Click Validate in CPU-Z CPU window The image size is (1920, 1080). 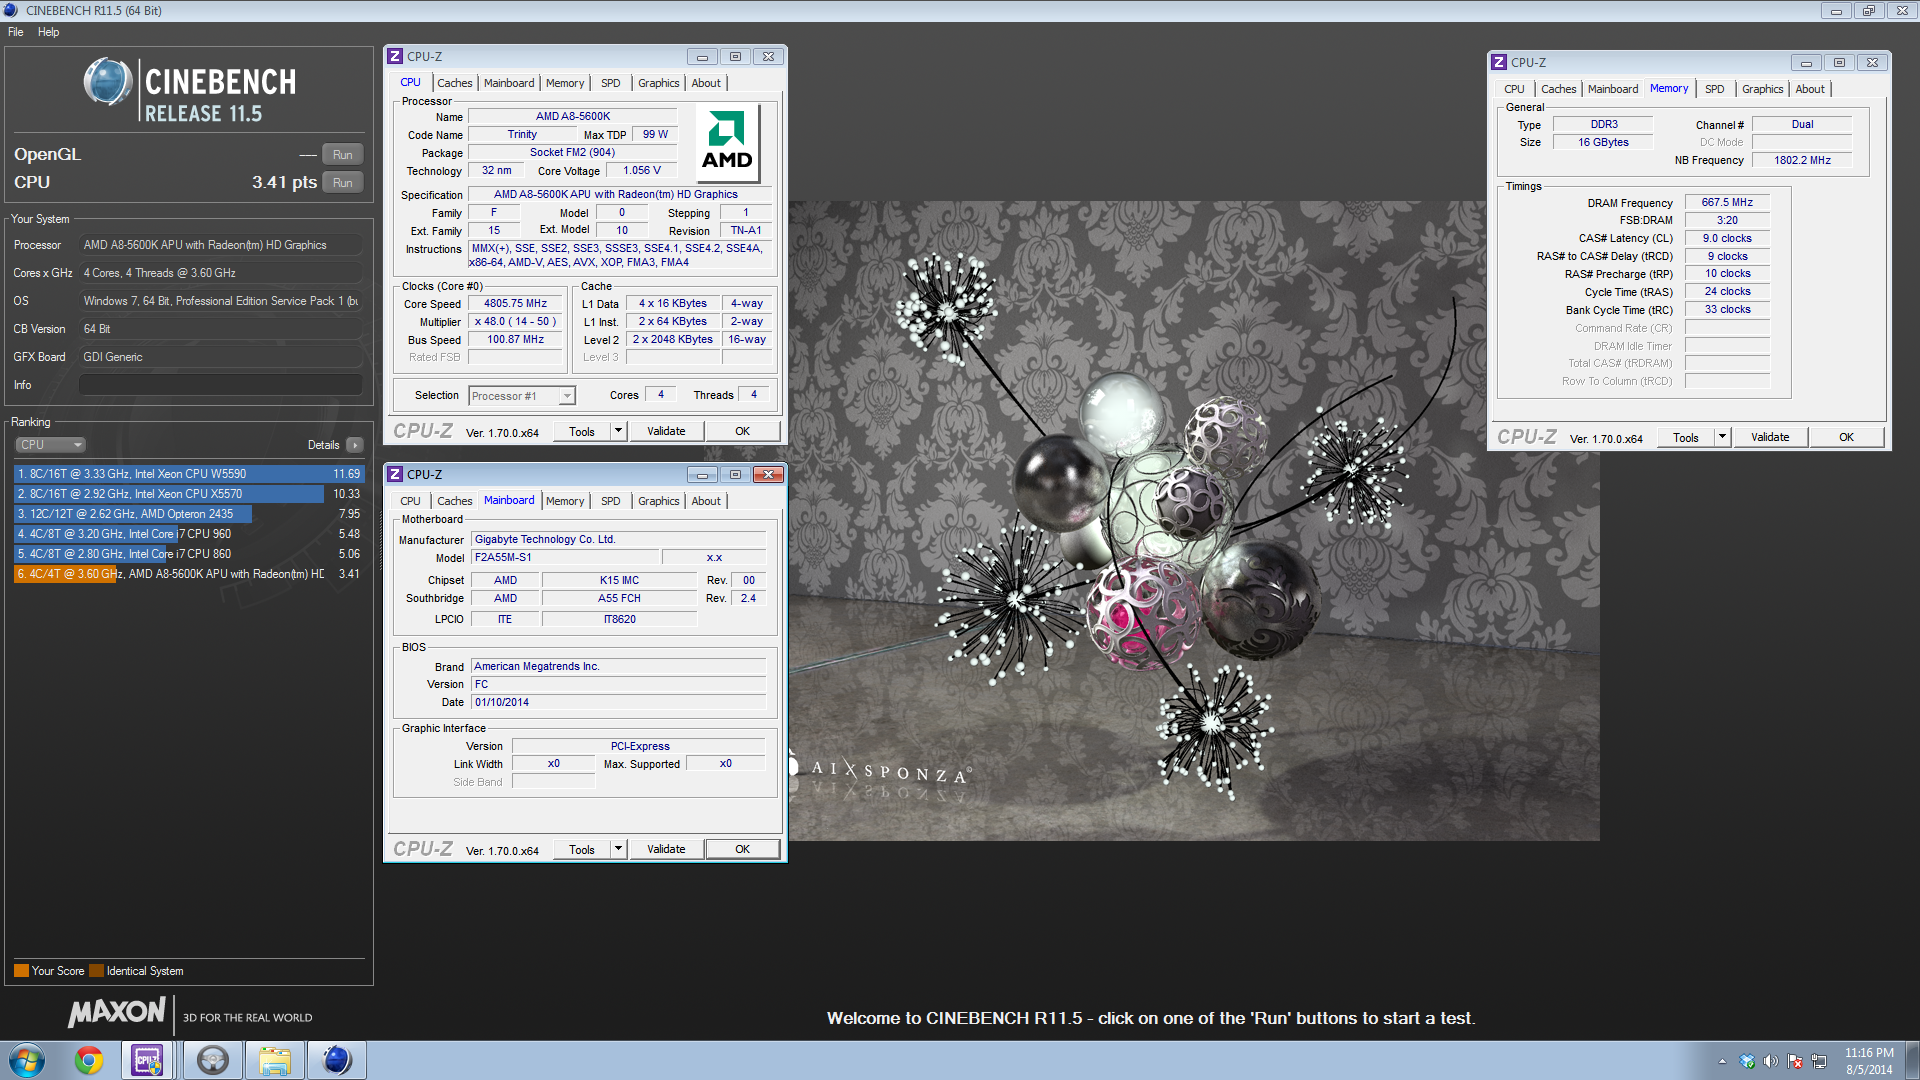click(x=666, y=432)
